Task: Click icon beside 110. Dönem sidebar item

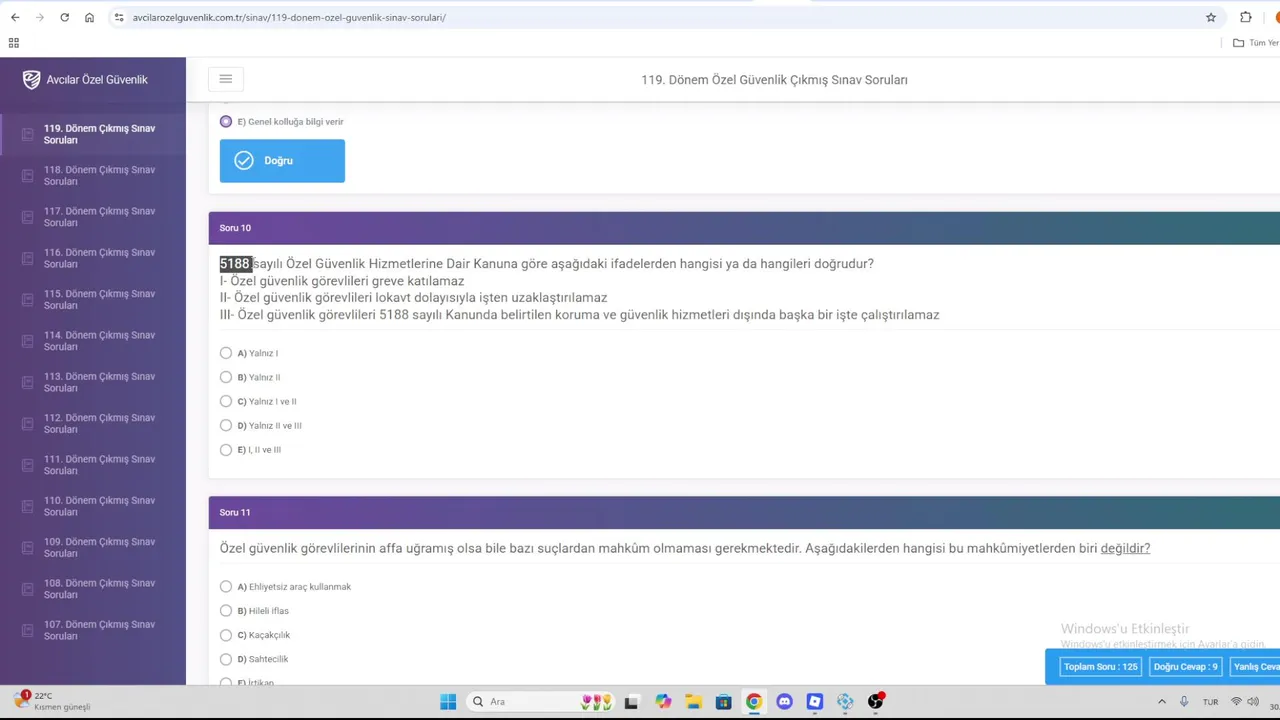Action: click(x=27, y=506)
